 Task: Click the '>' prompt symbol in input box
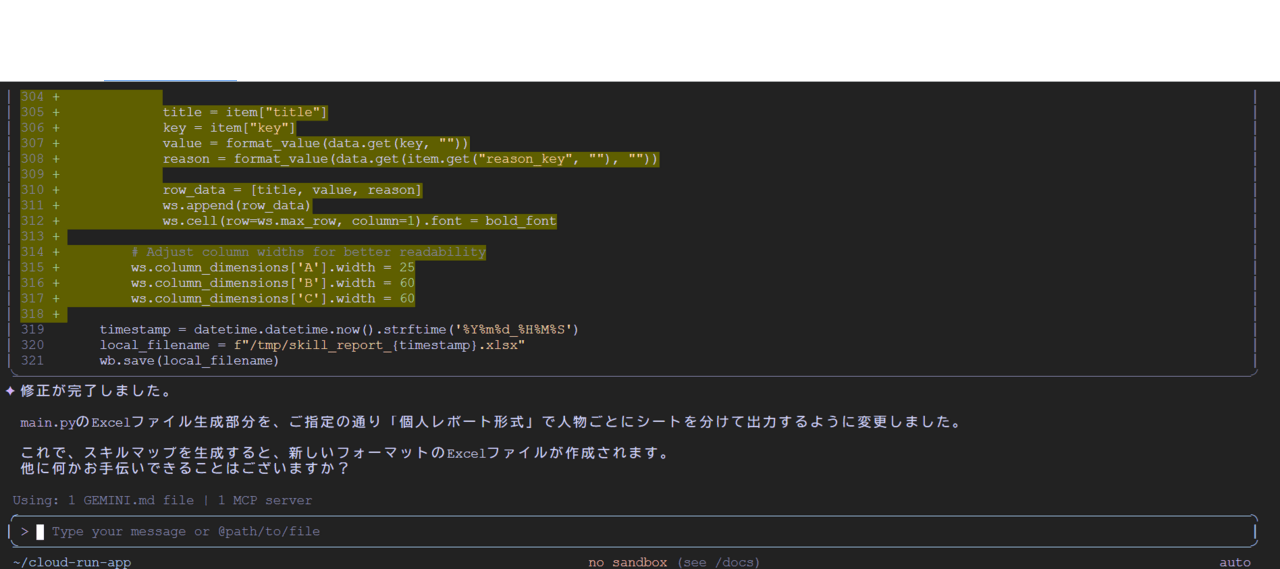[x=25, y=532]
